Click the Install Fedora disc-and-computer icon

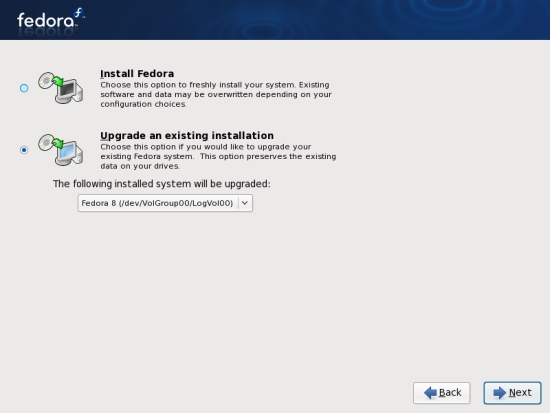click(x=61, y=88)
